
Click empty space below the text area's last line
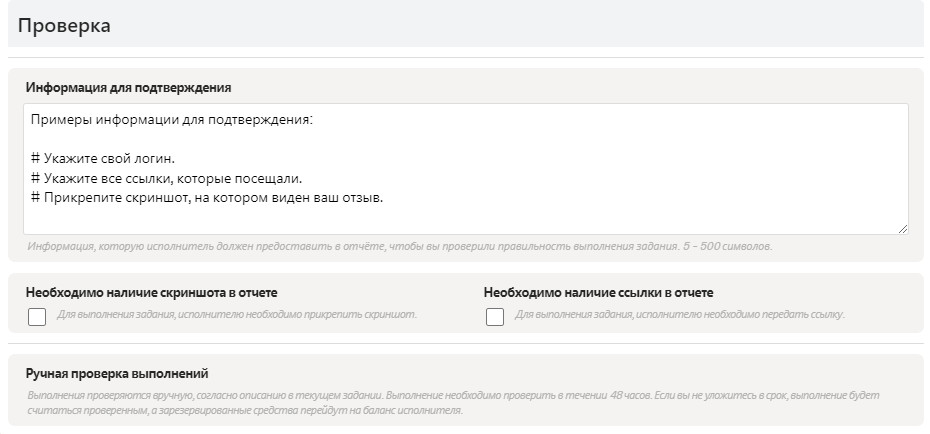[400, 219]
